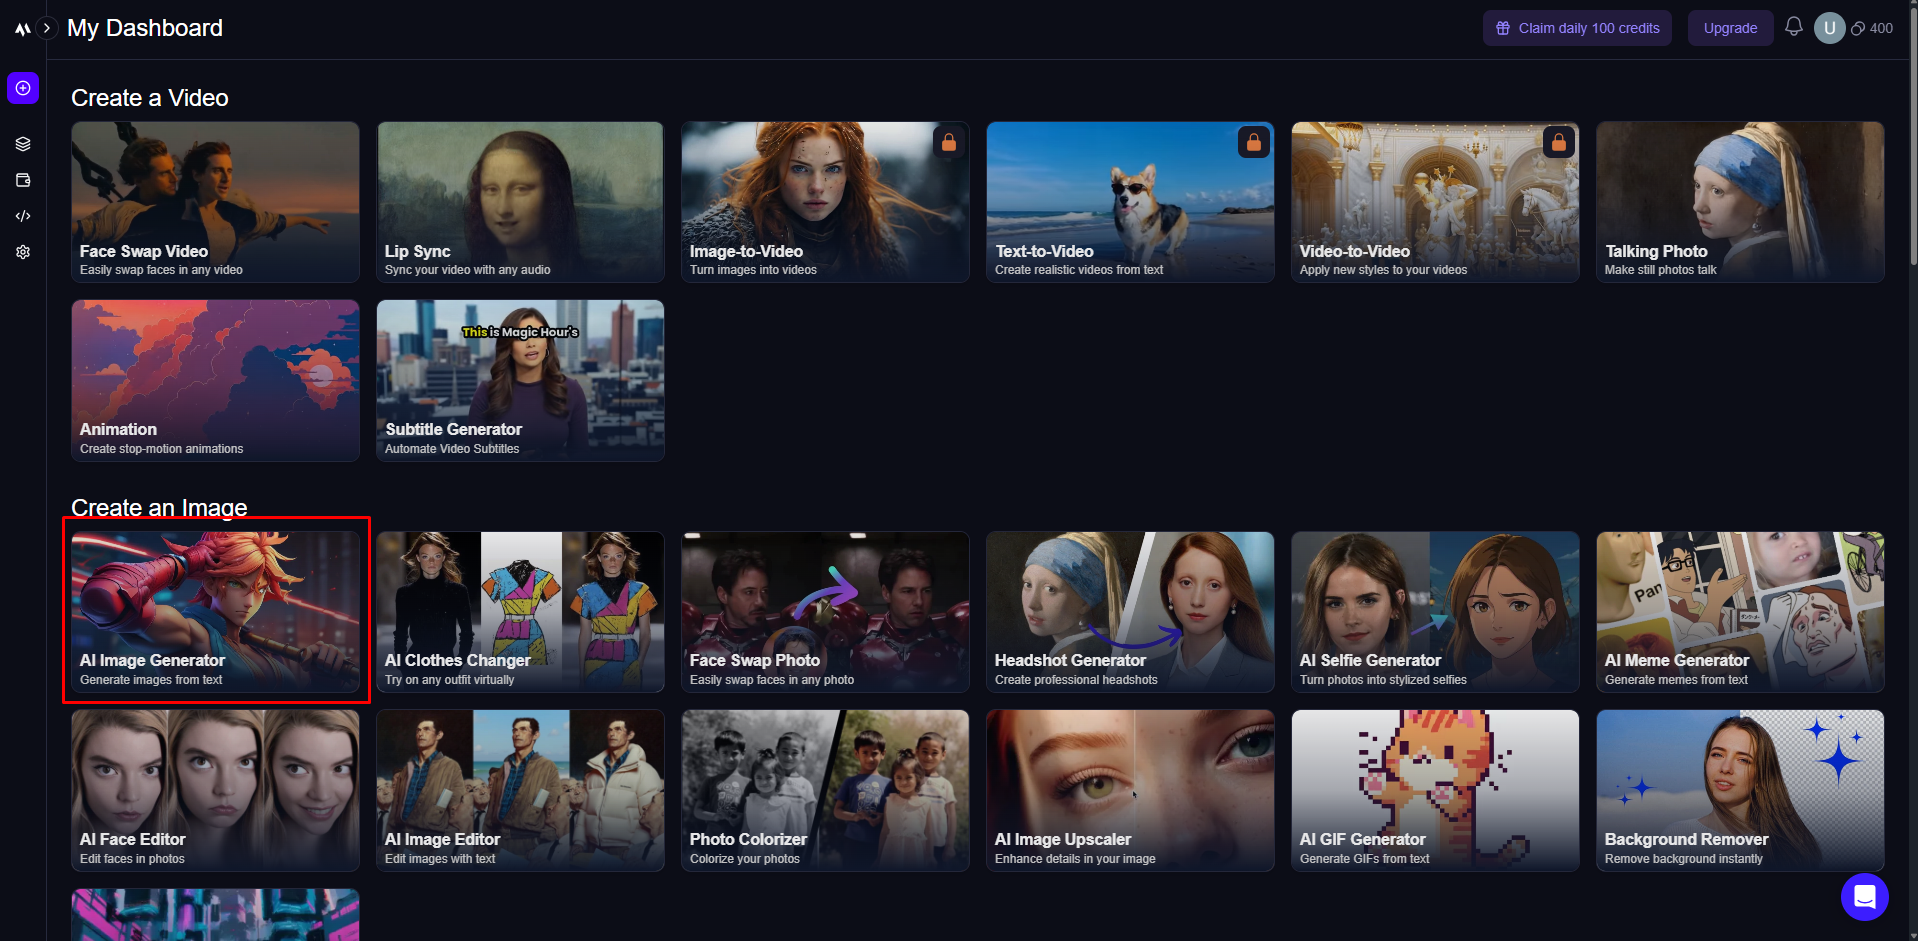
Task: Open the wallet icon in the sidebar
Action: point(23,180)
